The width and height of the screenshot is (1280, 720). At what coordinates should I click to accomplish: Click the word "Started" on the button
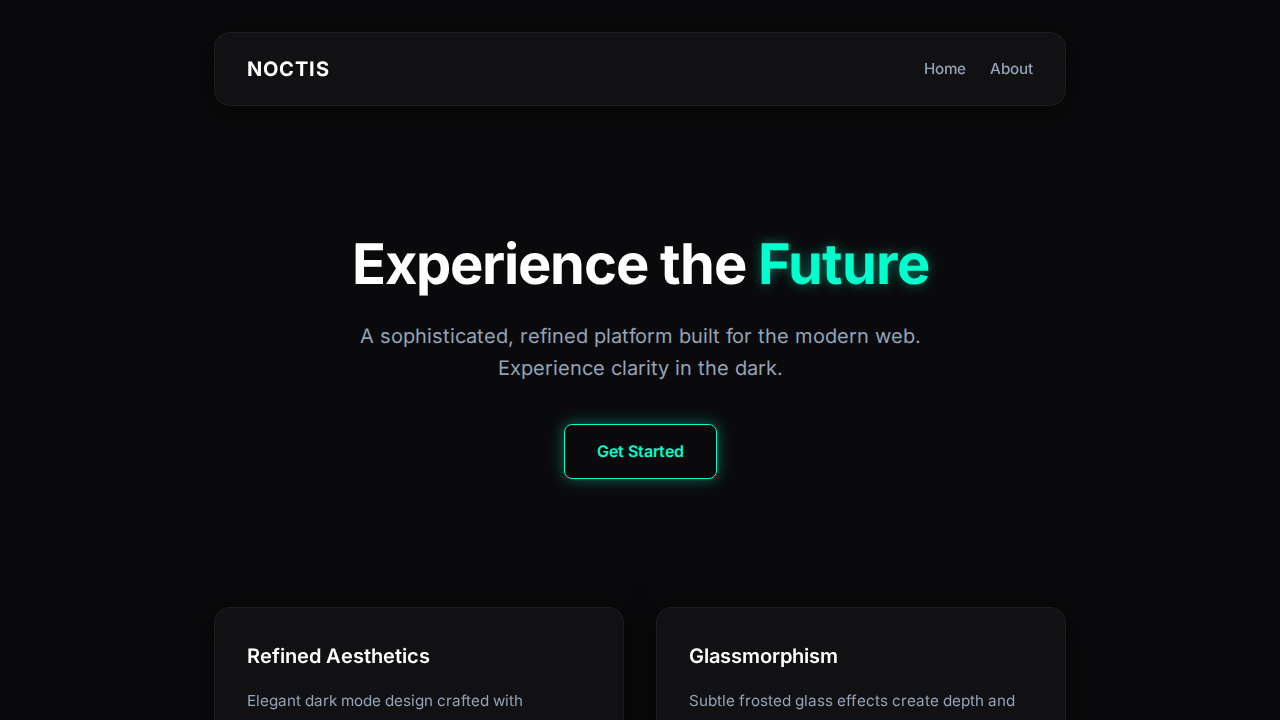[656, 452]
